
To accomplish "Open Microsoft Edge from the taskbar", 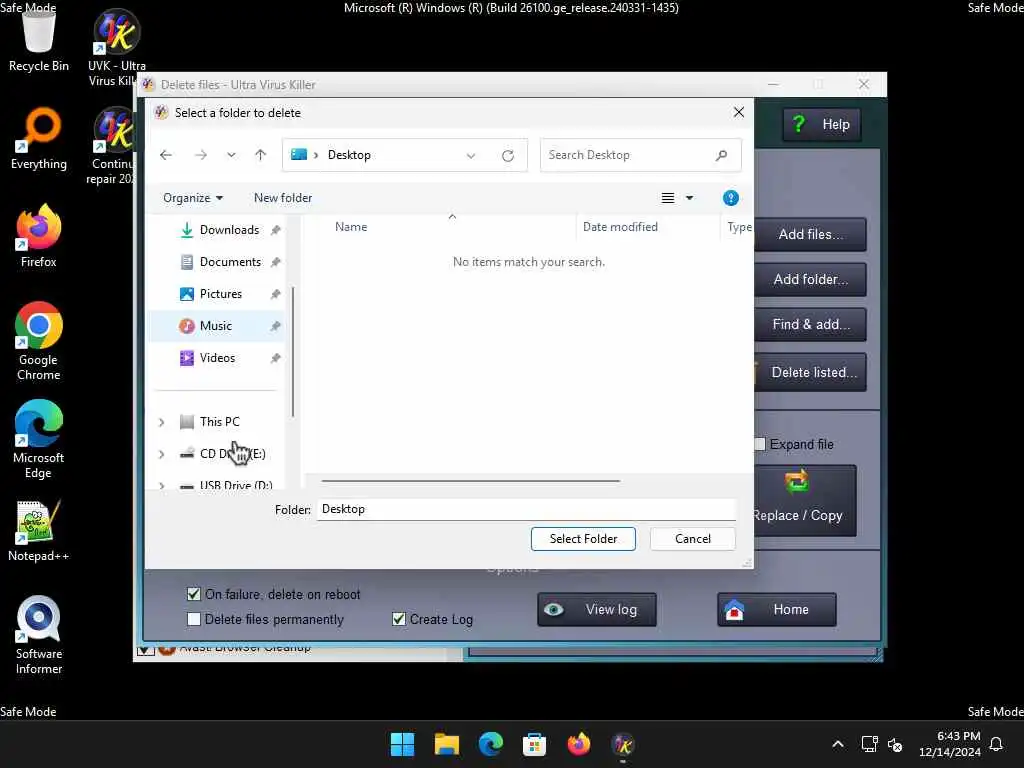I will tap(490, 744).
